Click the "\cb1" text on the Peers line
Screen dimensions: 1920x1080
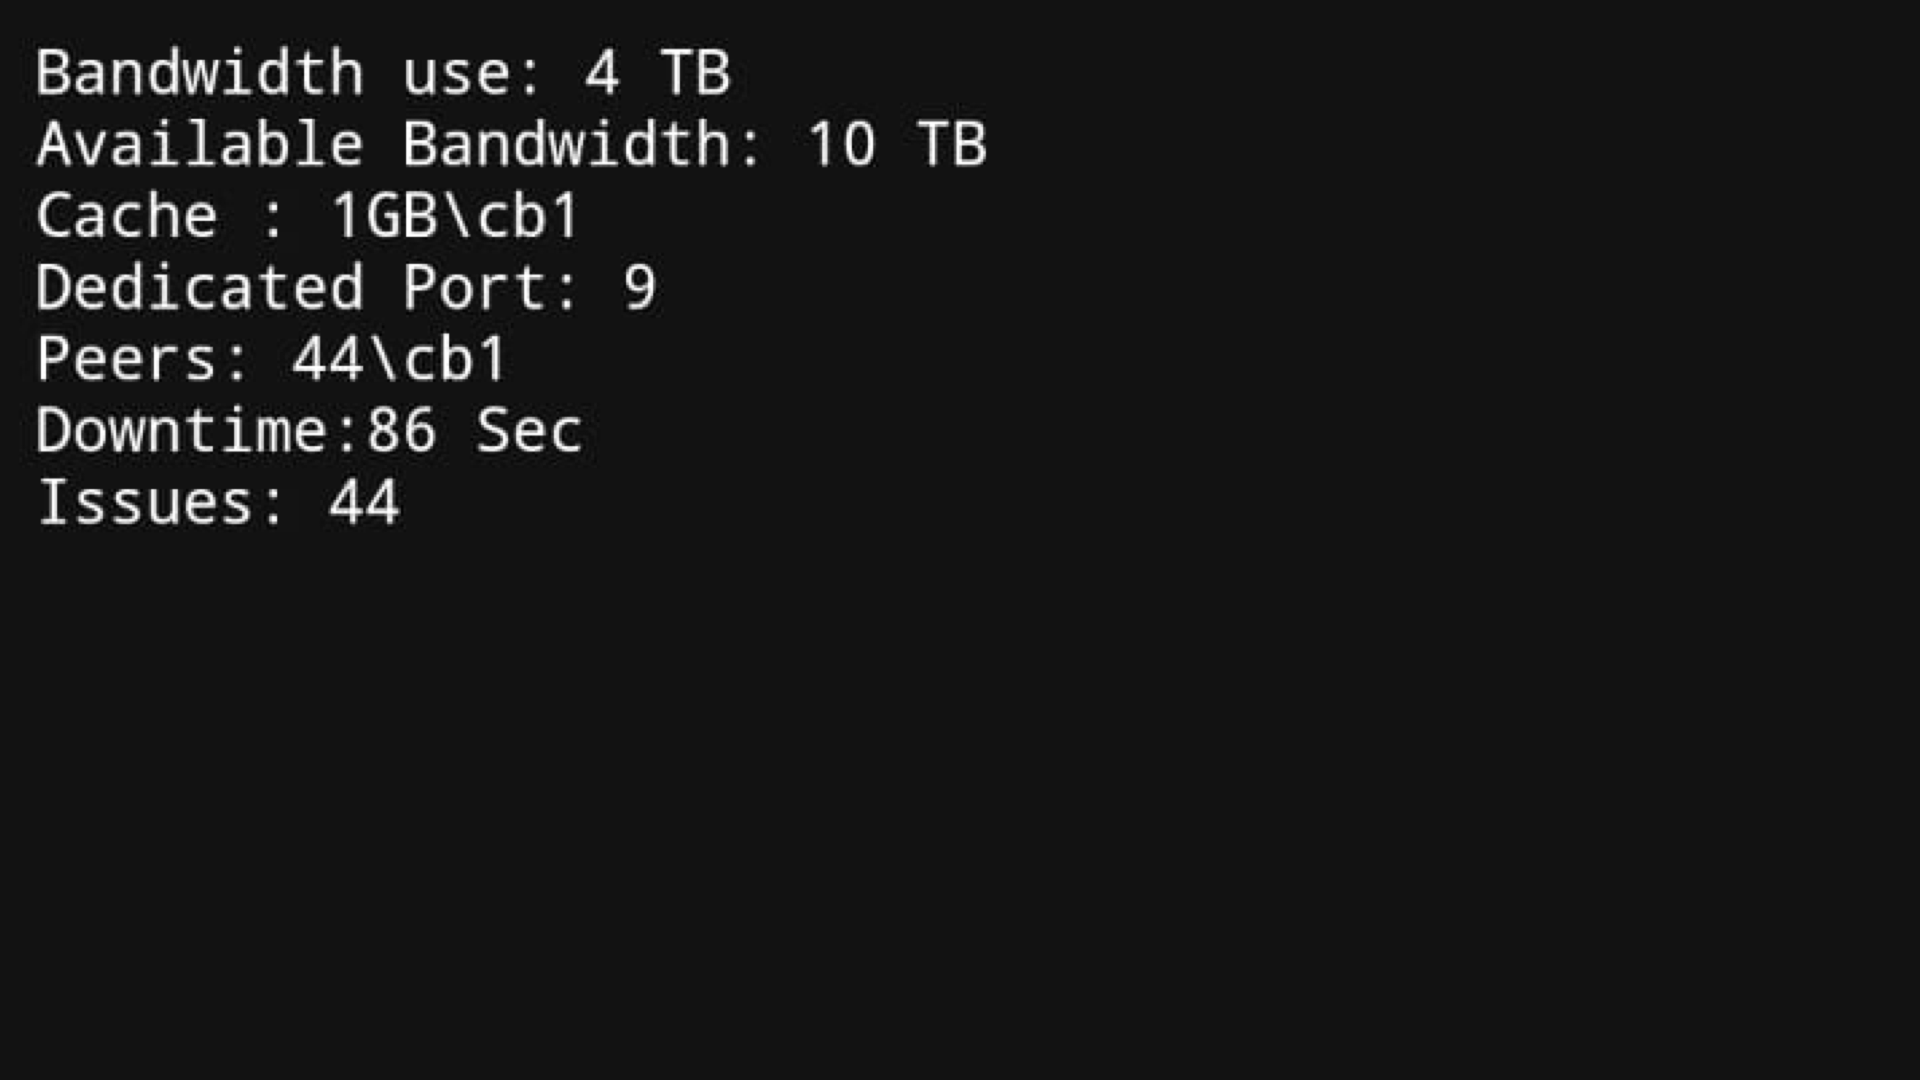[x=438, y=359]
